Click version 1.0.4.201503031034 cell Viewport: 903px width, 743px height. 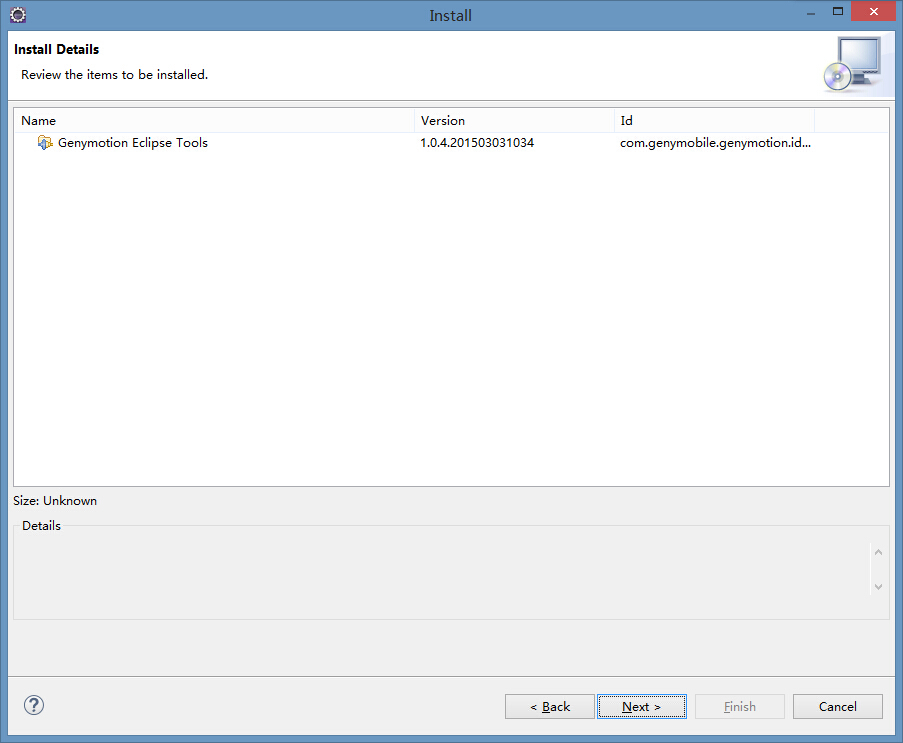[x=477, y=143]
